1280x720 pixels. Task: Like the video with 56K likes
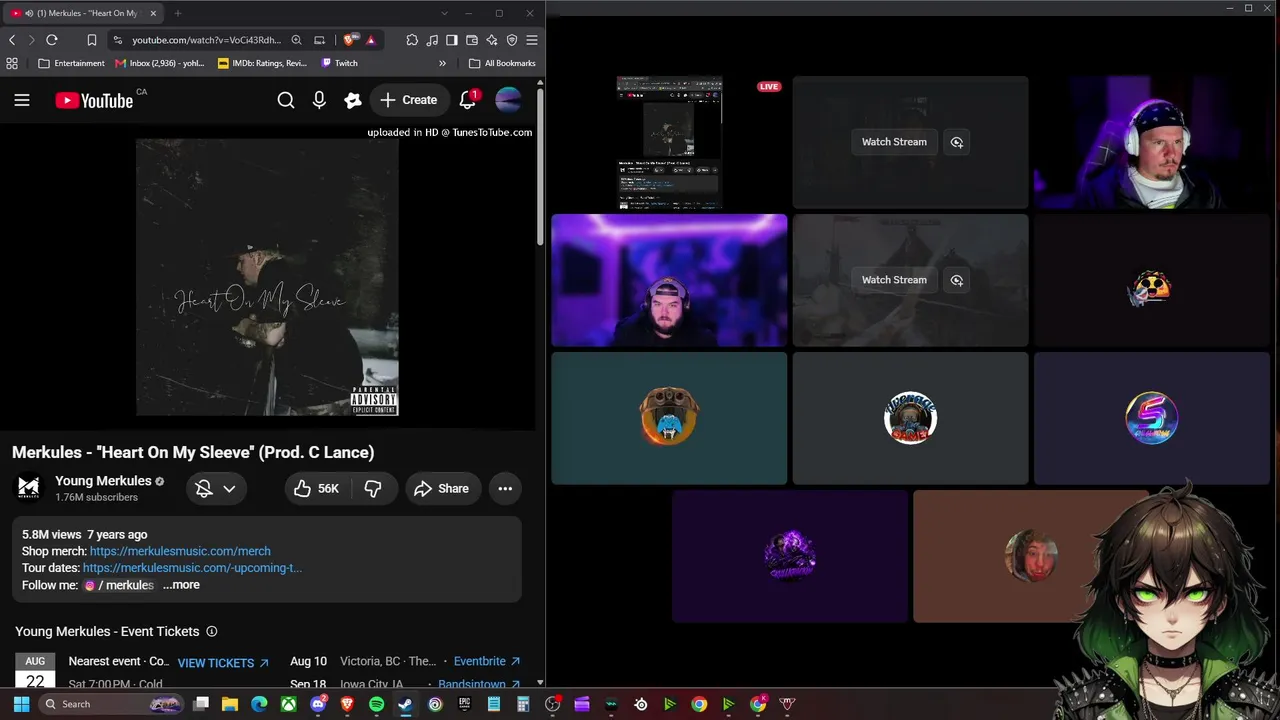[317, 488]
